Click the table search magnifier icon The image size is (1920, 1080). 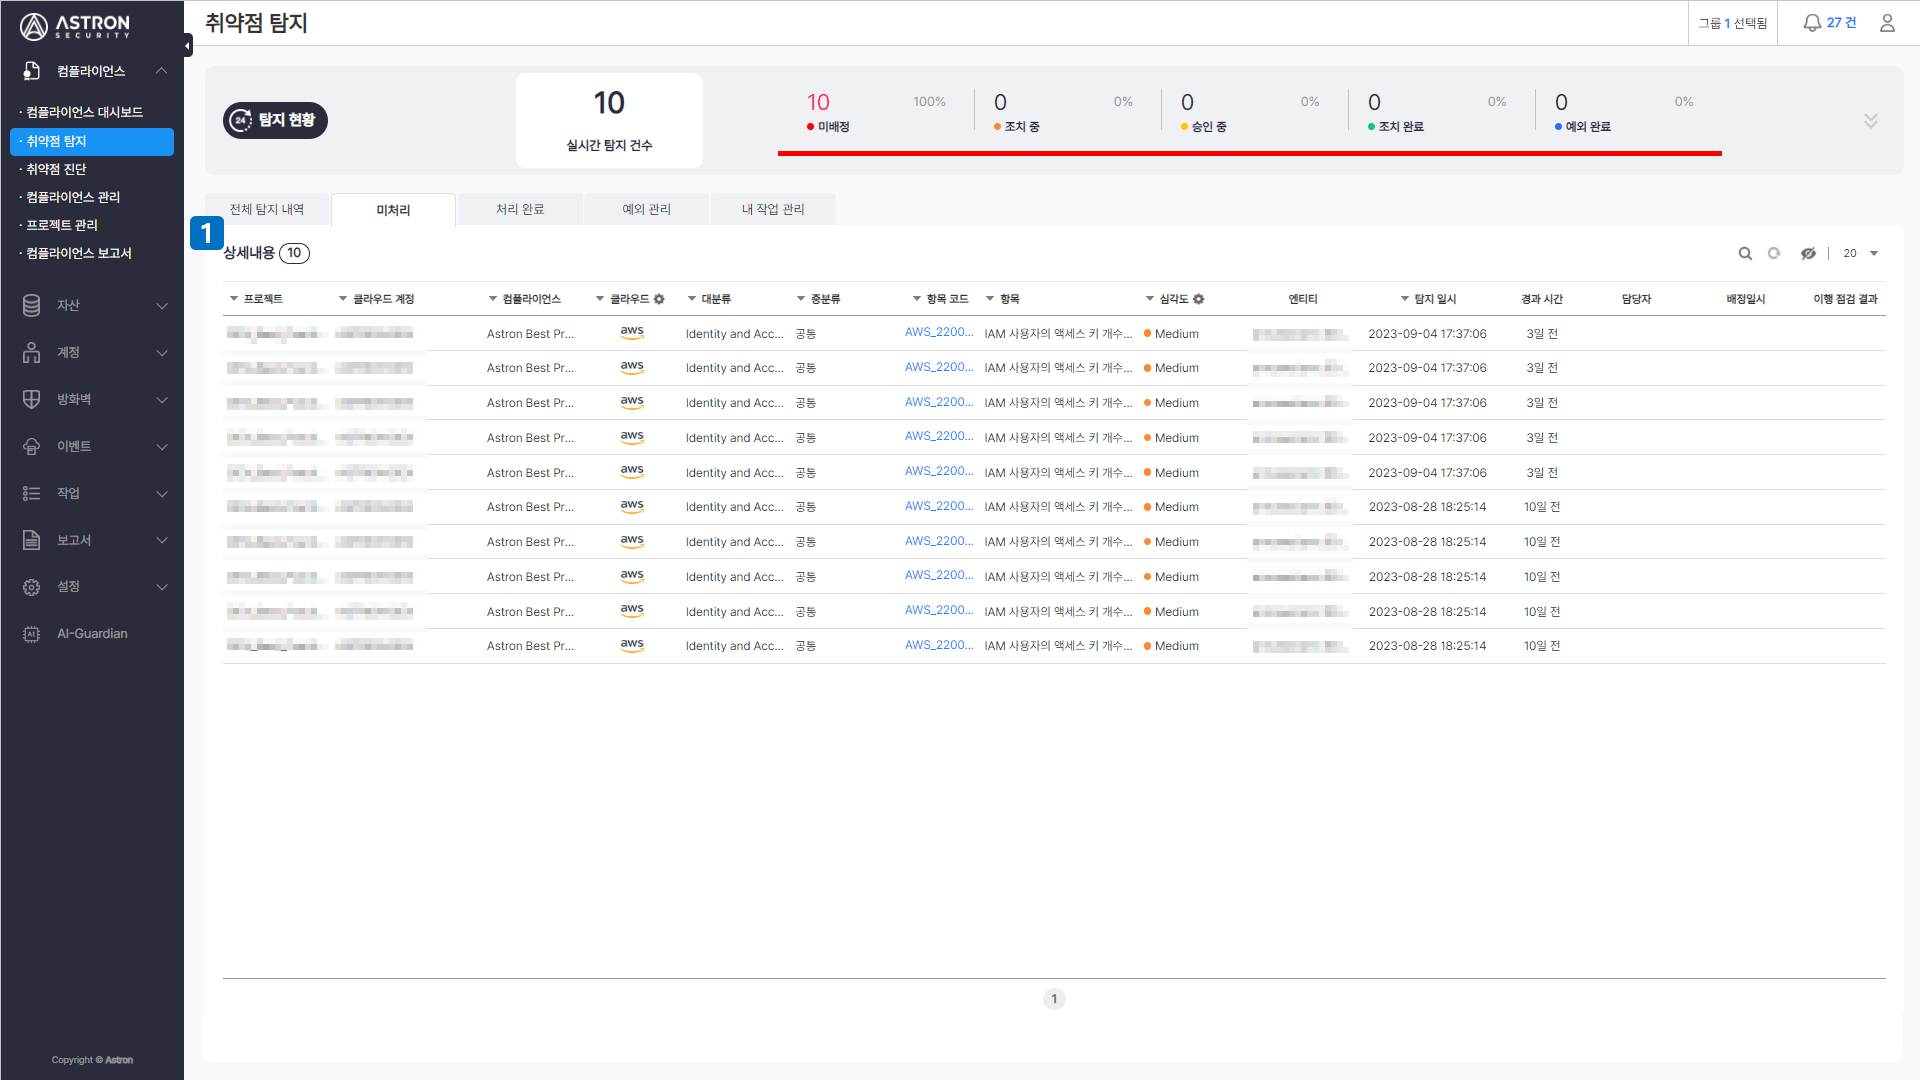[x=1745, y=254]
